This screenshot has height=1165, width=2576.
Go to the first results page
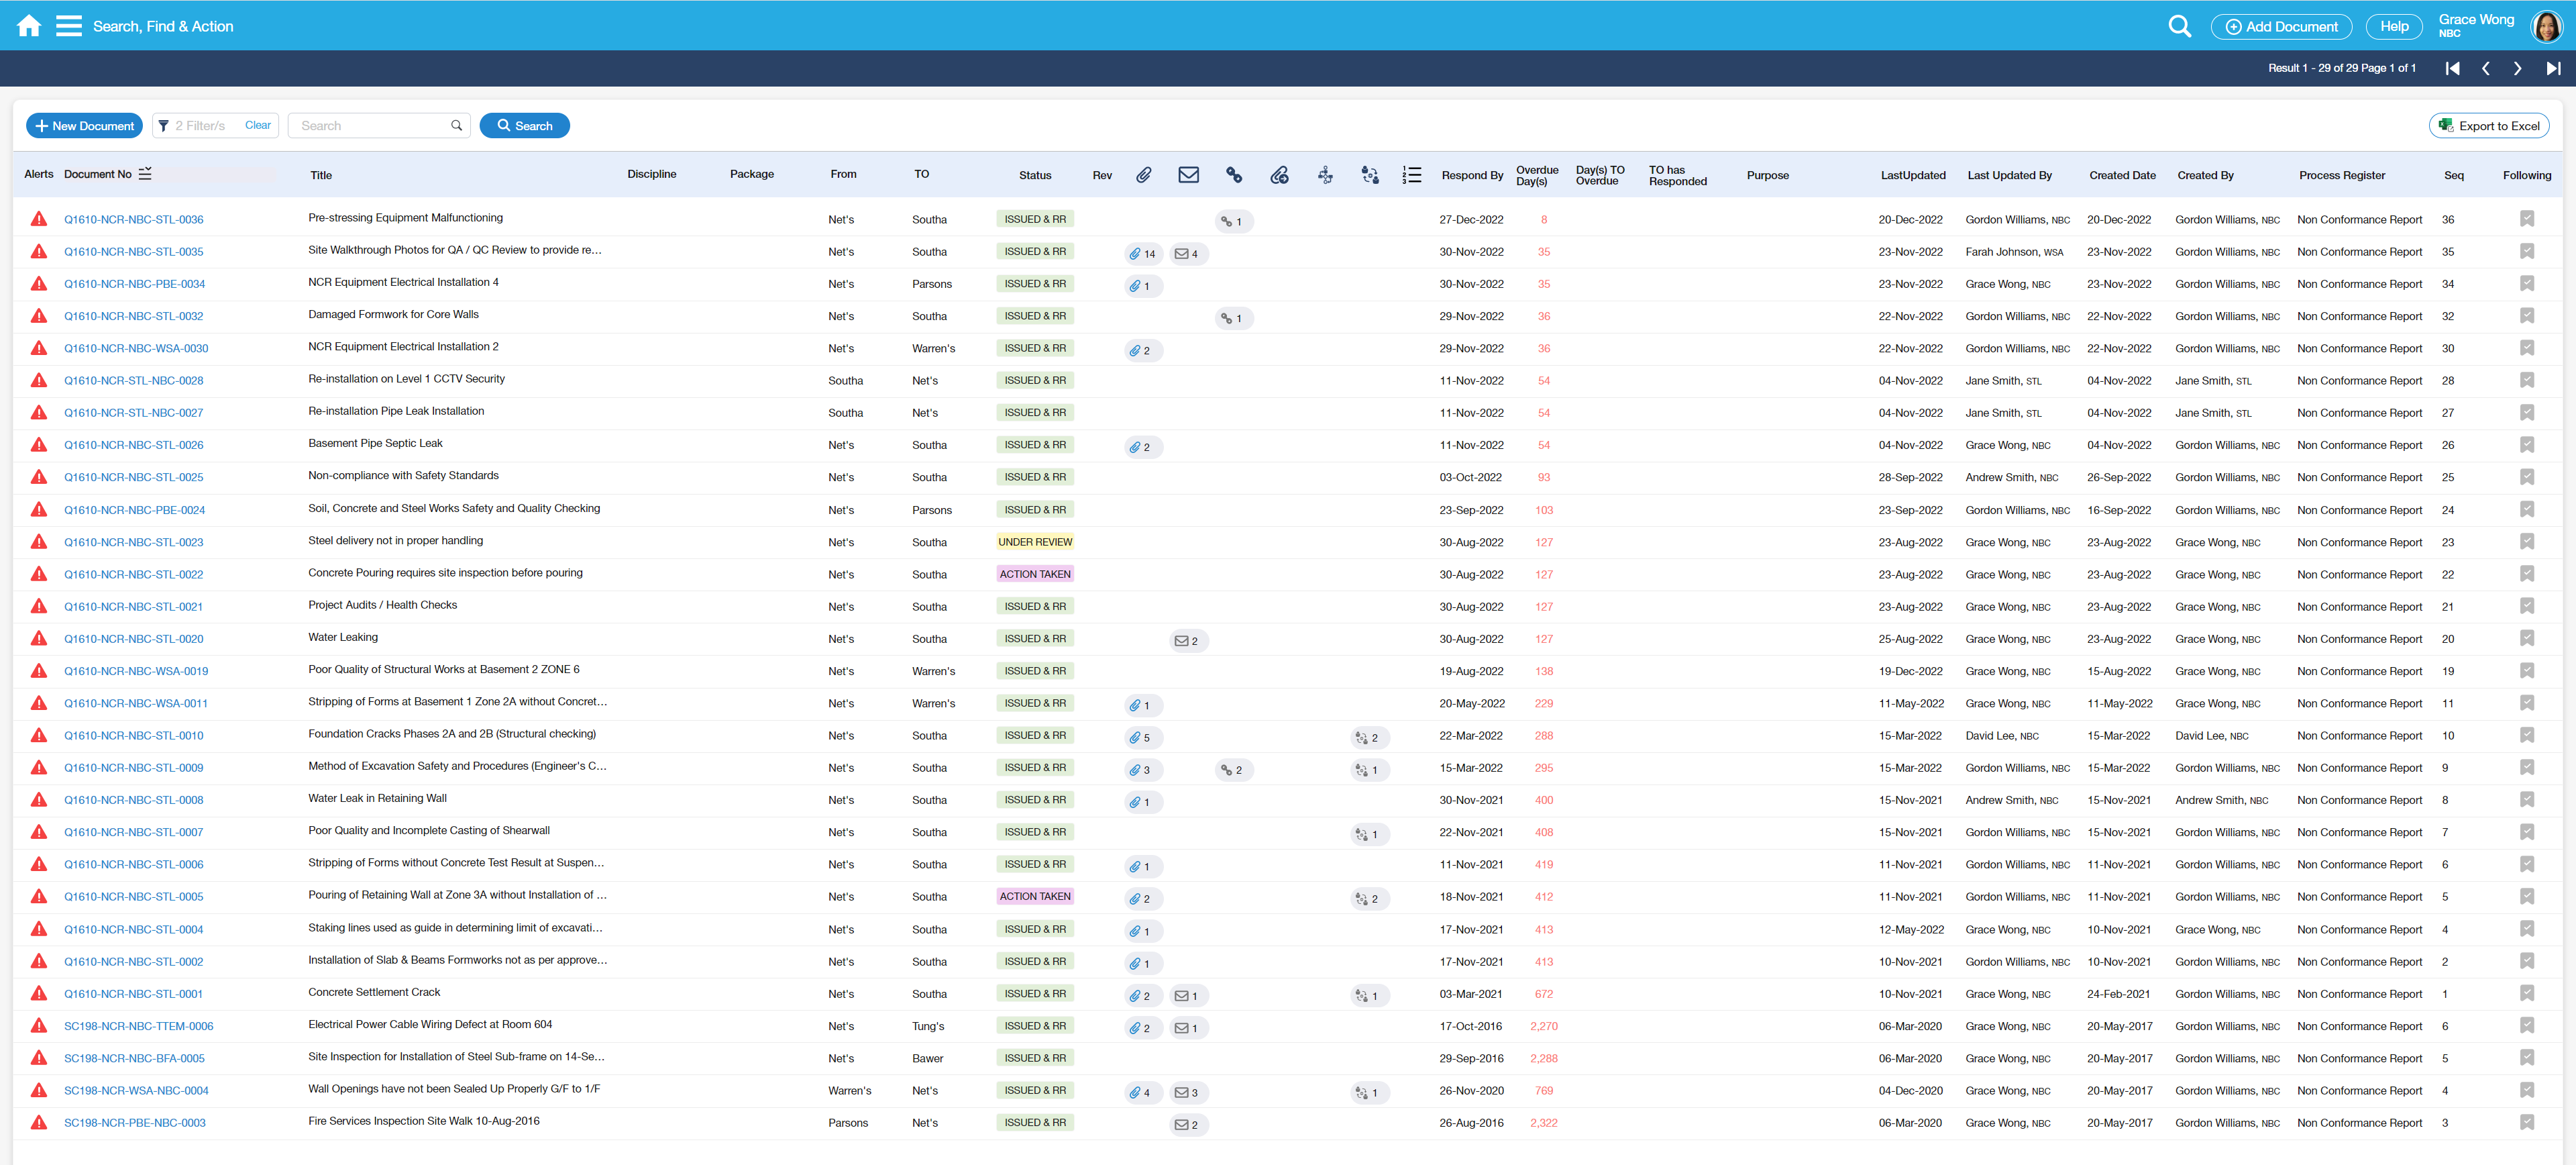pos(2452,68)
